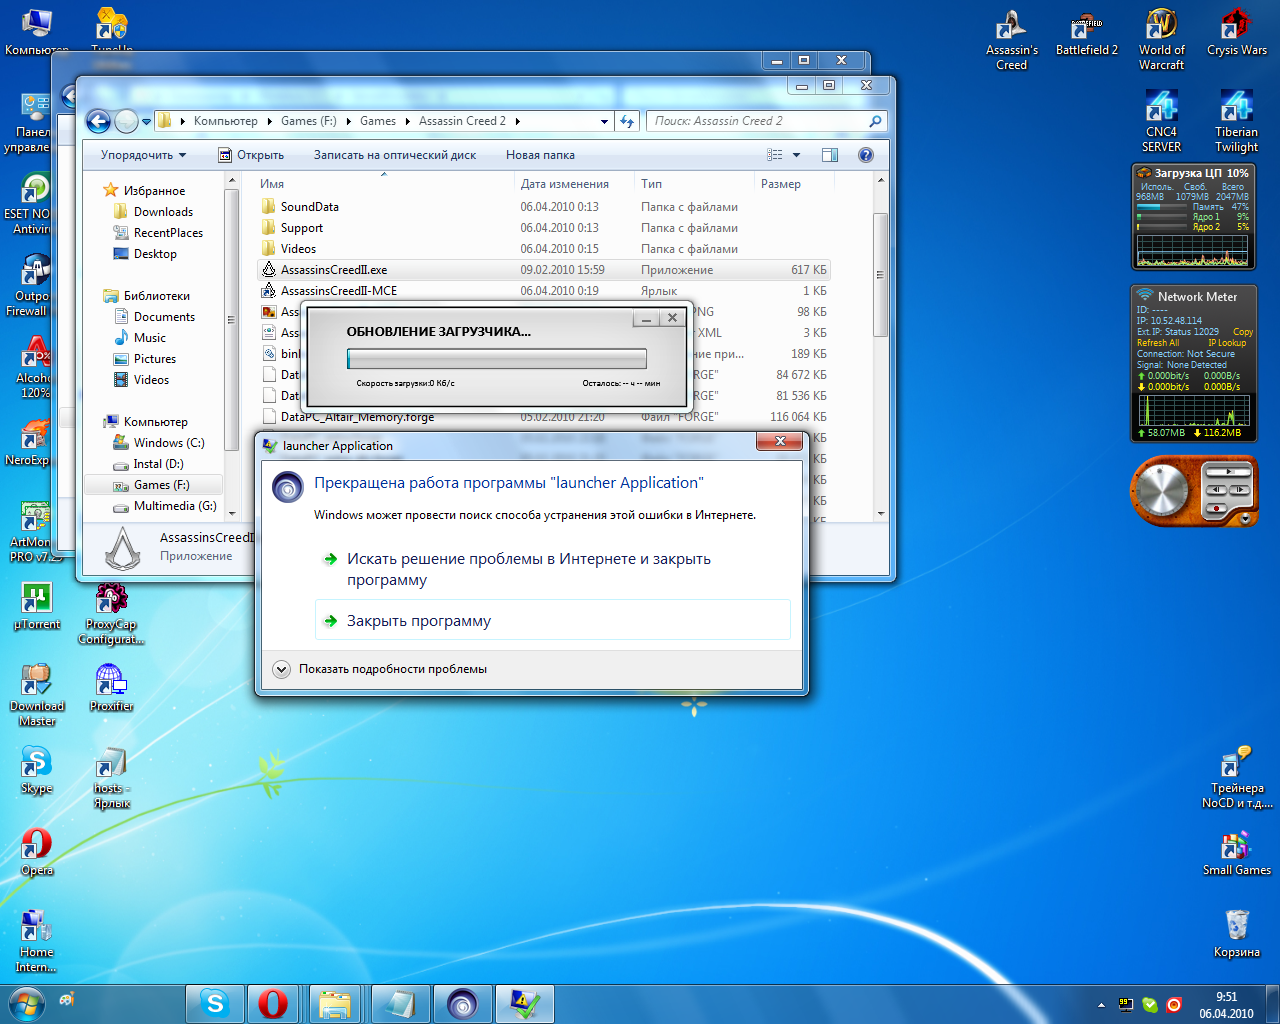
Task: Open the view options dropdown arrow
Action: pos(797,155)
